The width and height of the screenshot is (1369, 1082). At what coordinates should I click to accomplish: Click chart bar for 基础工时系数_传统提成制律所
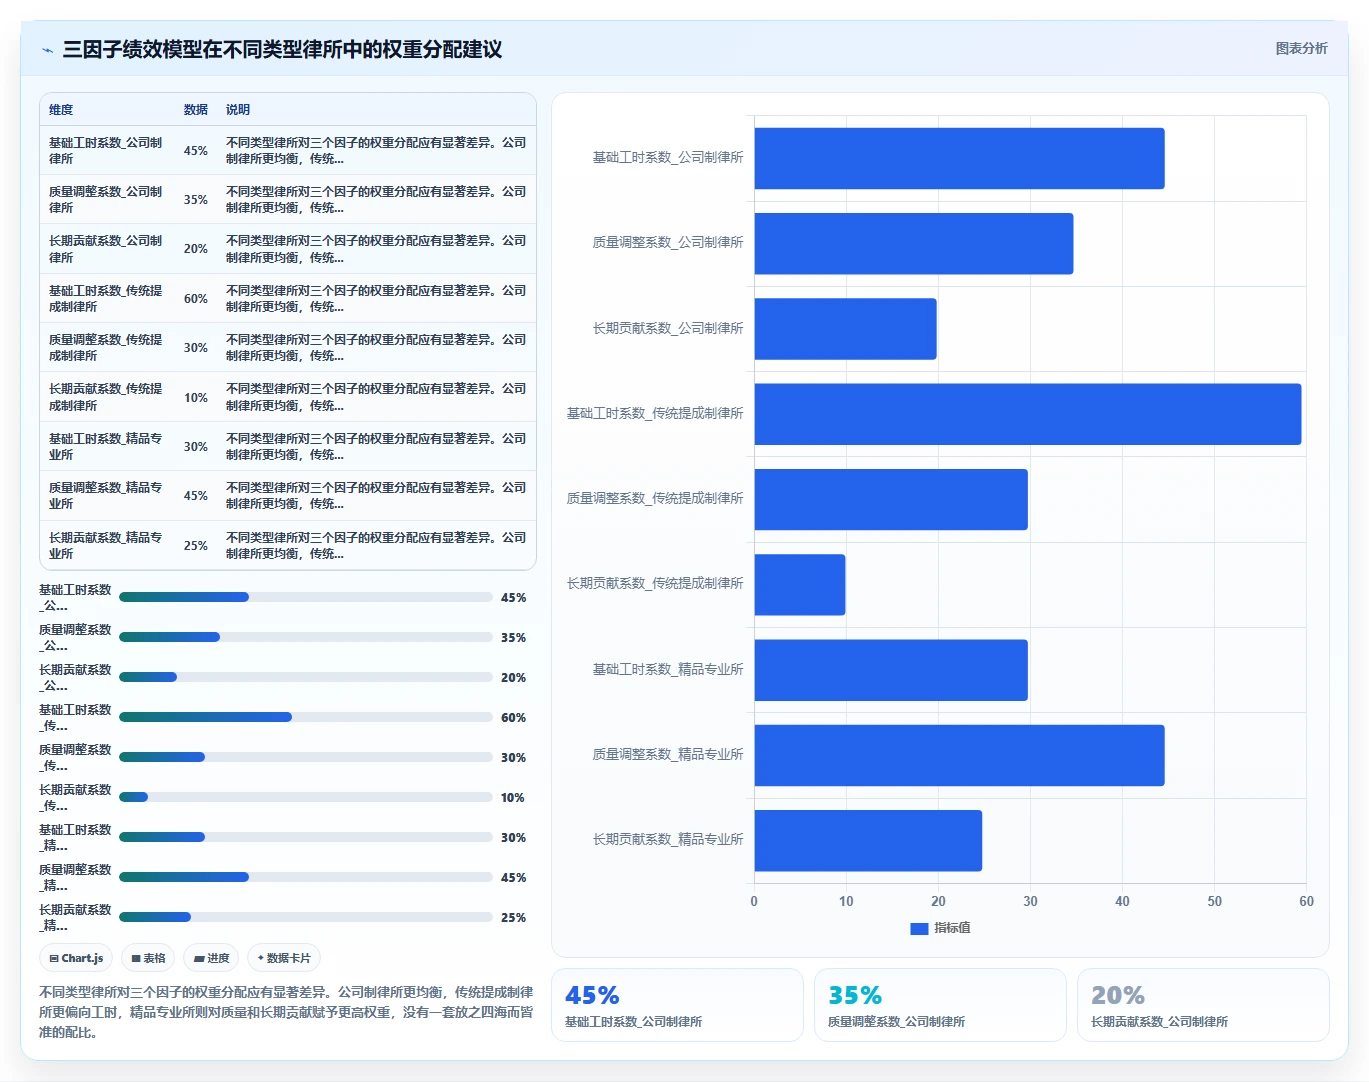coord(1028,414)
